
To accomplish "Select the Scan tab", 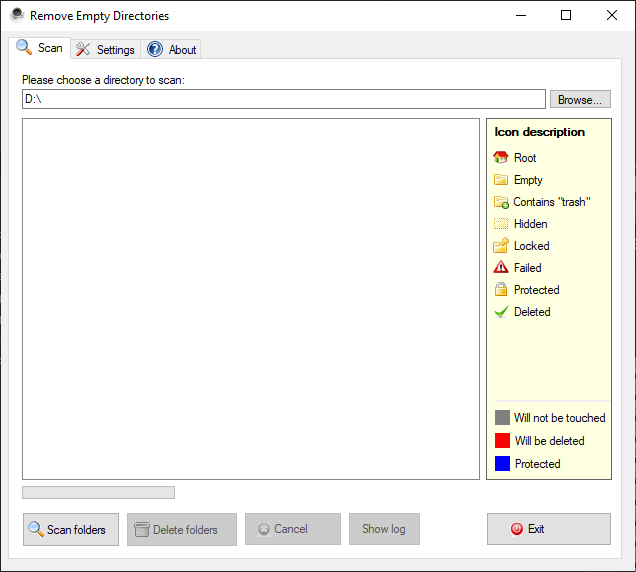I will [x=39, y=48].
